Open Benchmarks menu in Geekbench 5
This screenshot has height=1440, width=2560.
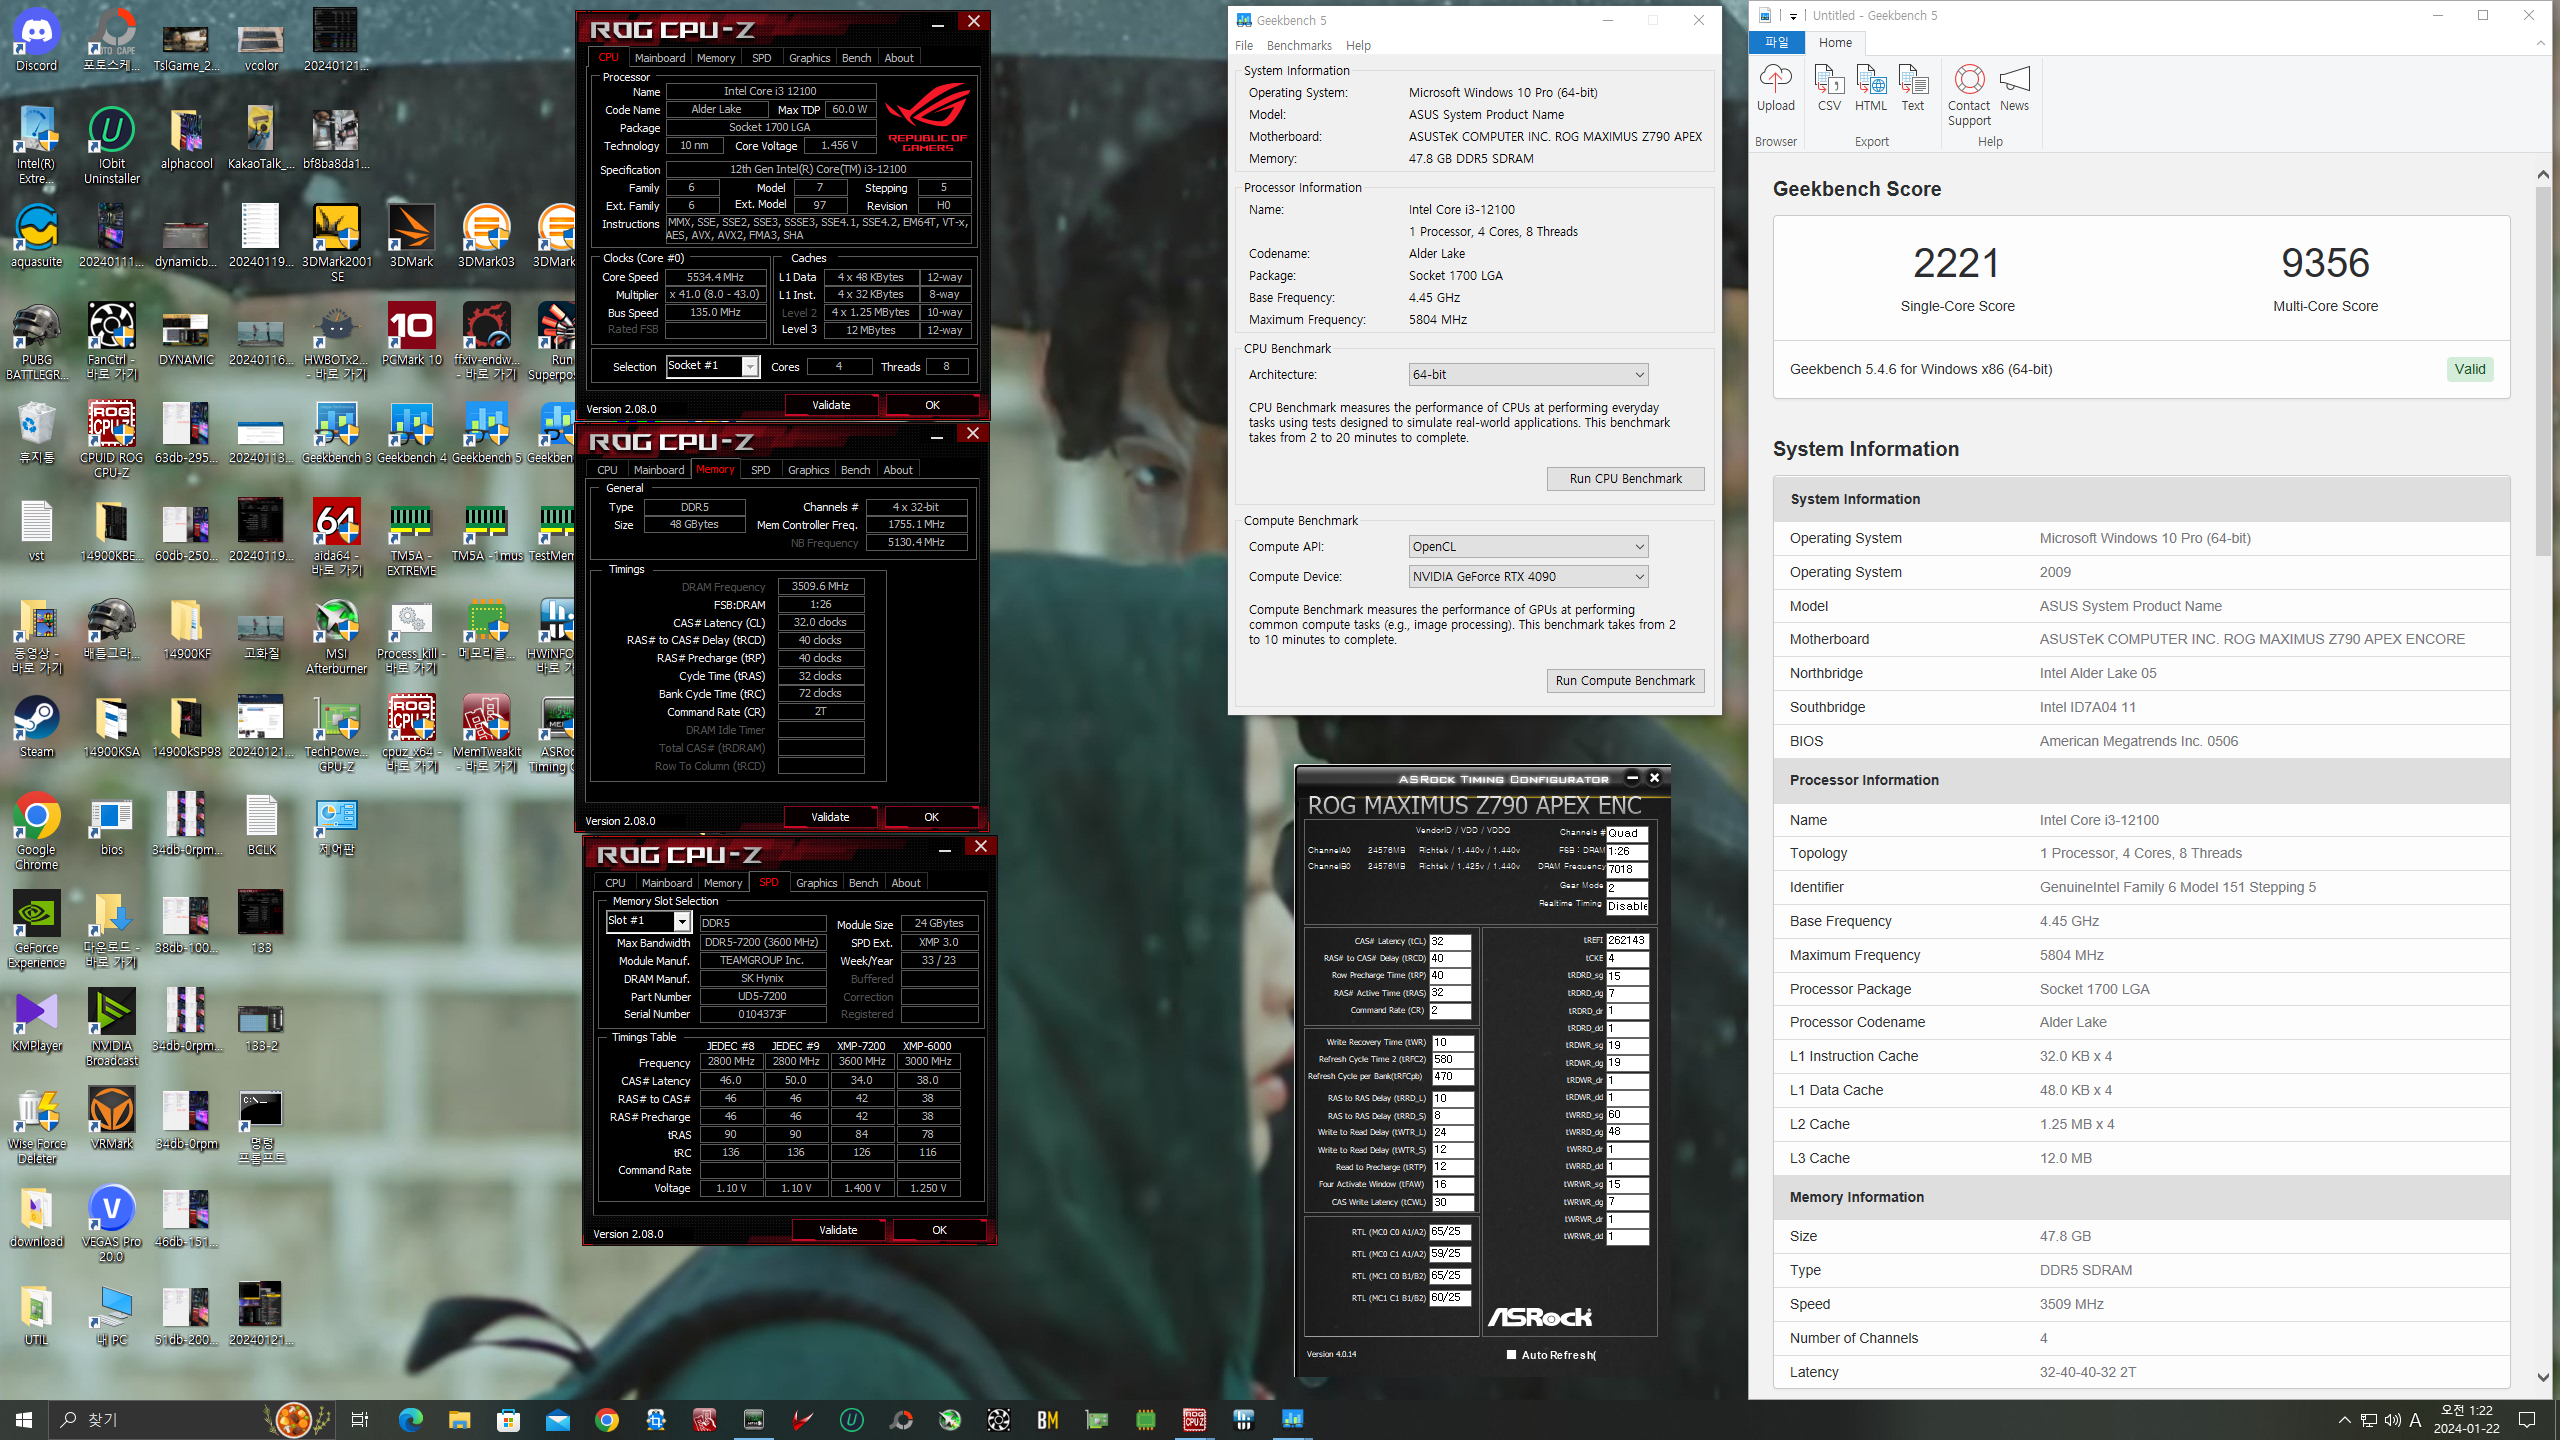1299,46
